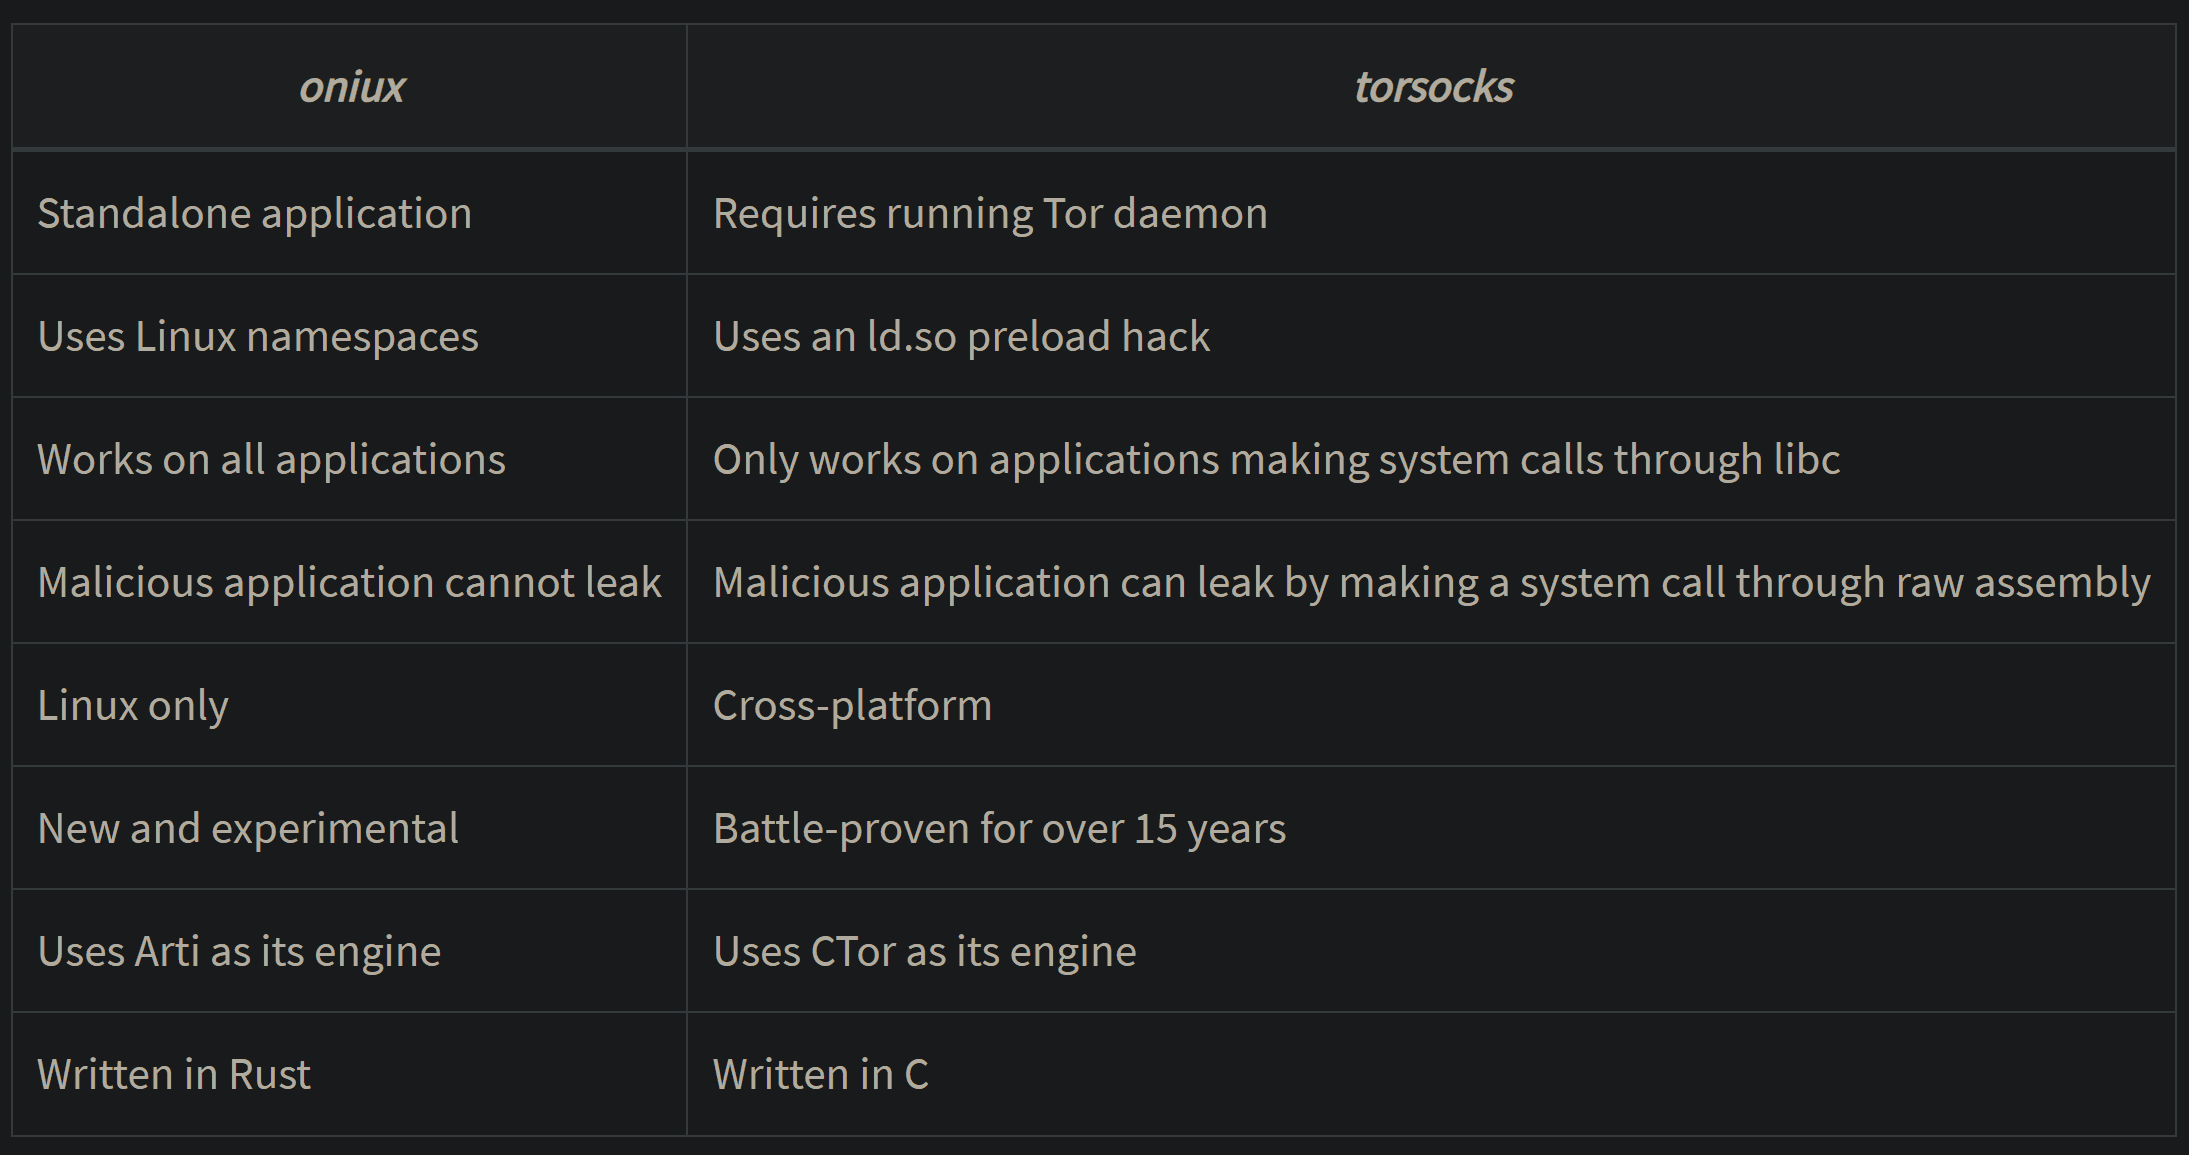
Task: Select the 'Standalone application' cell
Action: pyautogui.click(x=255, y=213)
